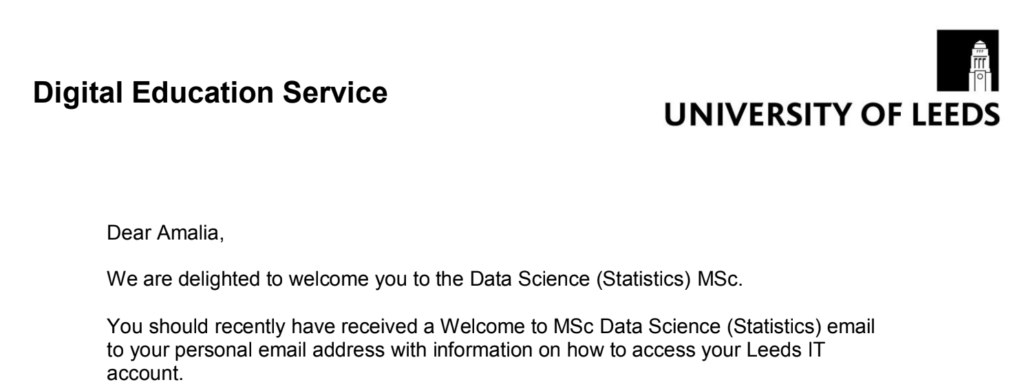The height and width of the screenshot is (391, 1024).
Task: Click the word delighted
Action: point(219,279)
